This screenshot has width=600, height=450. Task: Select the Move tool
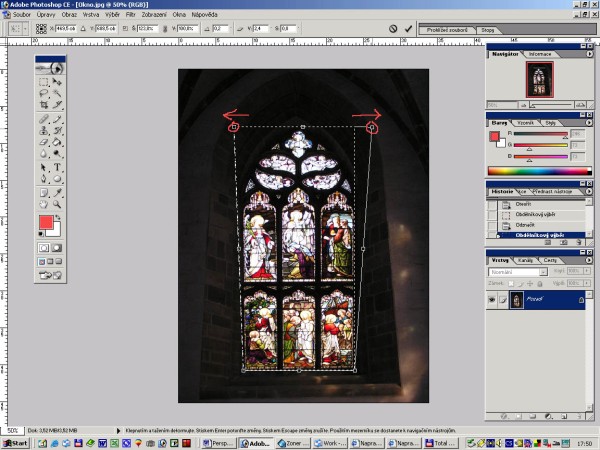(x=58, y=80)
